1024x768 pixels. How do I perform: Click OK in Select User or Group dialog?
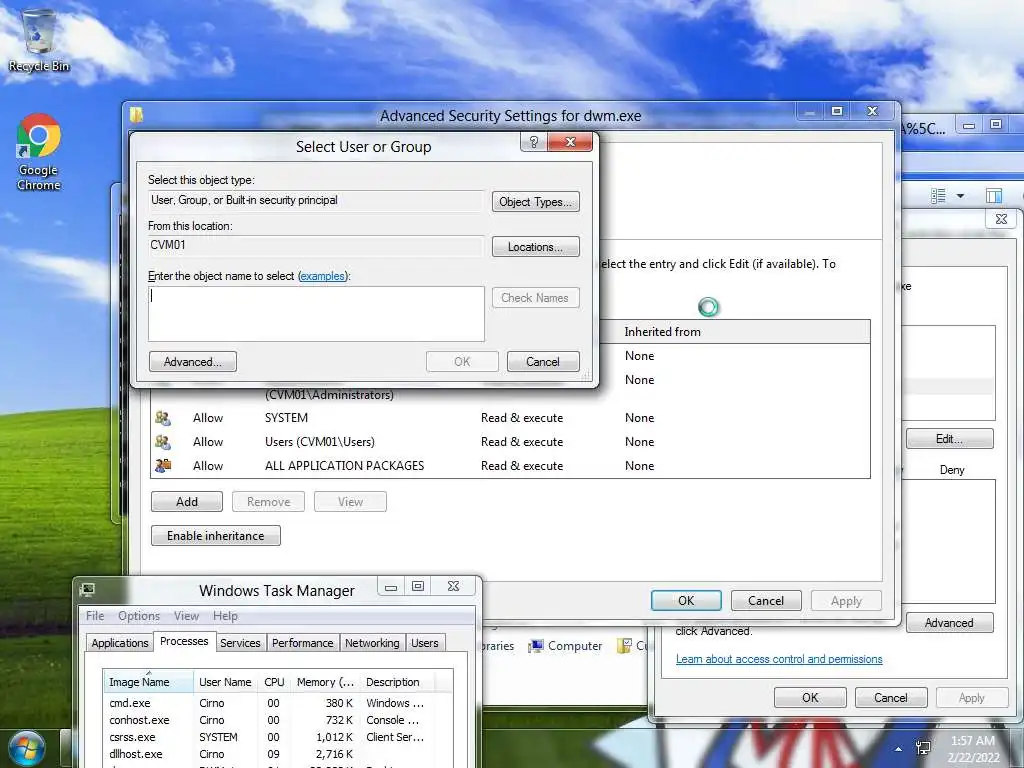[462, 362]
